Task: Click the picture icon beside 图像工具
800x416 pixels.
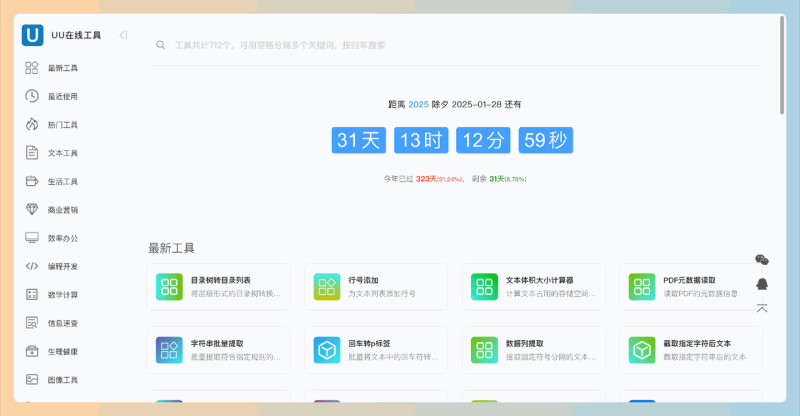Action: click(32, 379)
